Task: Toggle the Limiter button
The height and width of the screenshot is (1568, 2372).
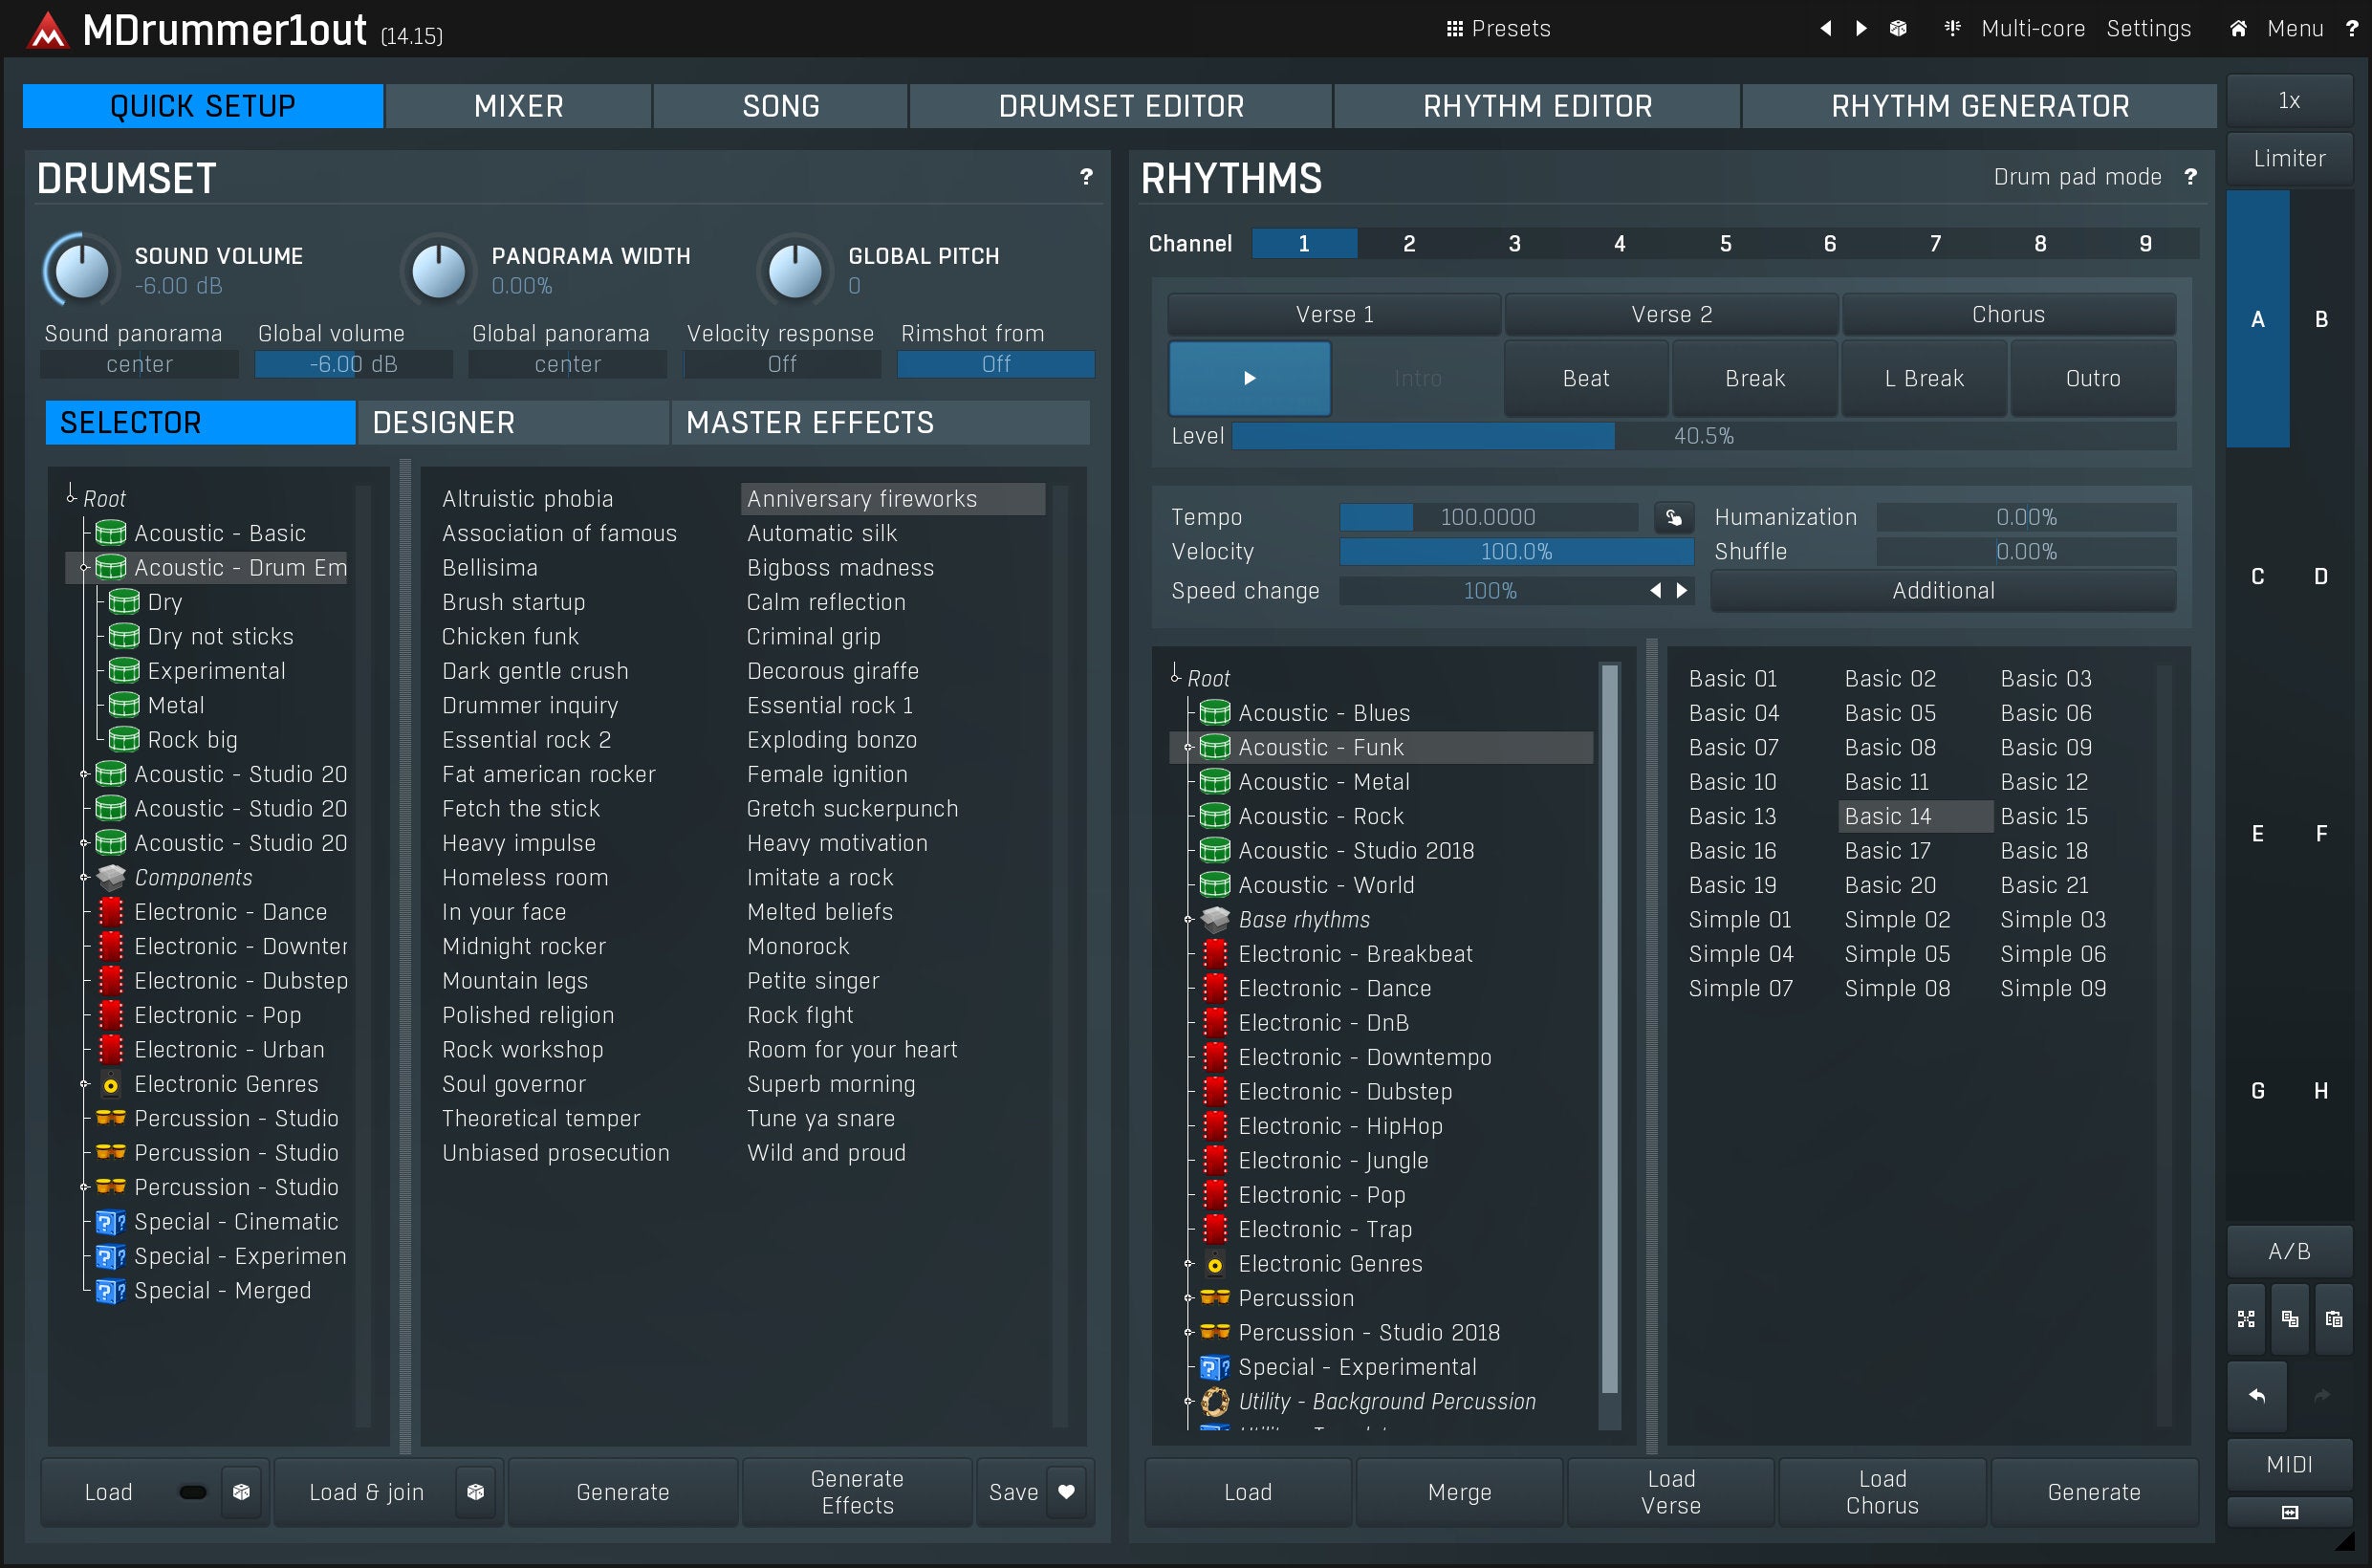Action: 2288,158
